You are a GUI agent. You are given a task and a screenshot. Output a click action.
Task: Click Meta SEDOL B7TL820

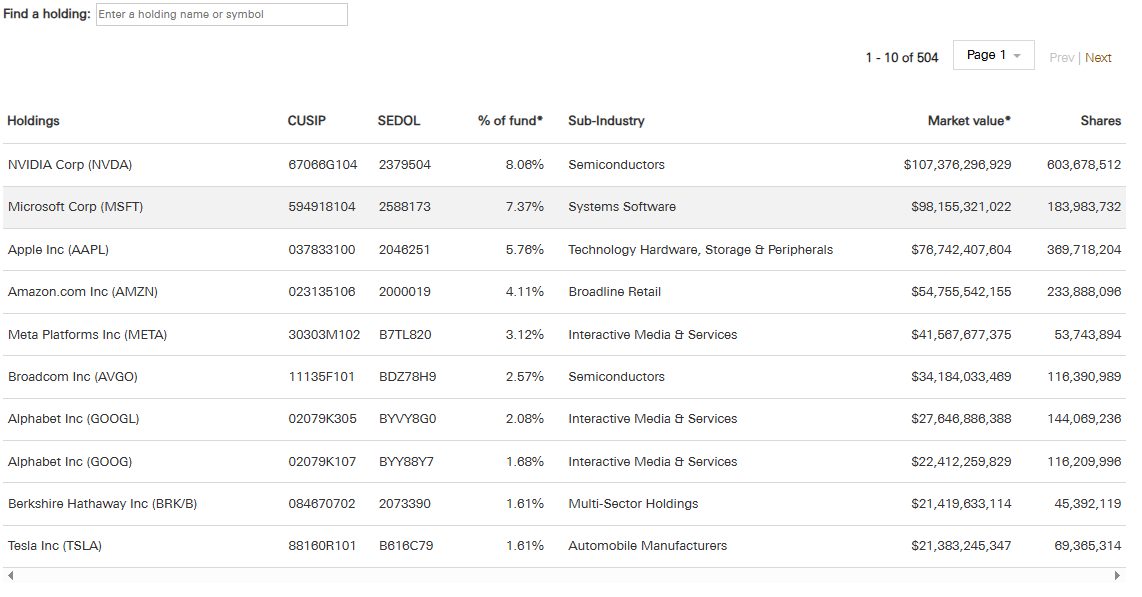point(405,335)
